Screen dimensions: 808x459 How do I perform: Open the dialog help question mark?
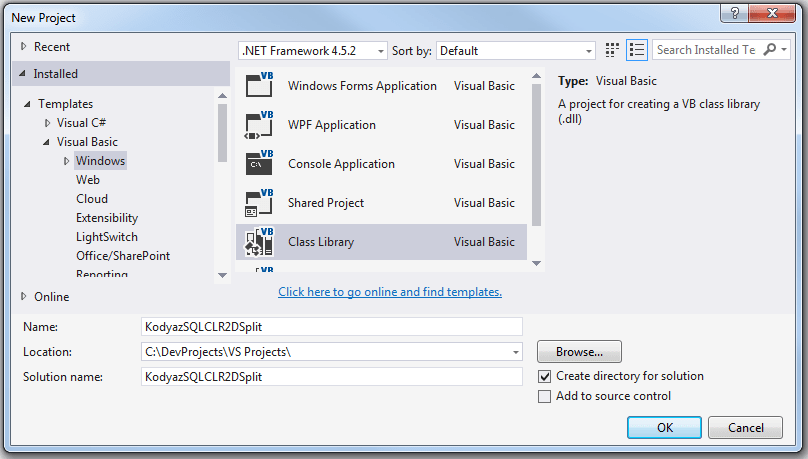pyautogui.click(x=735, y=13)
